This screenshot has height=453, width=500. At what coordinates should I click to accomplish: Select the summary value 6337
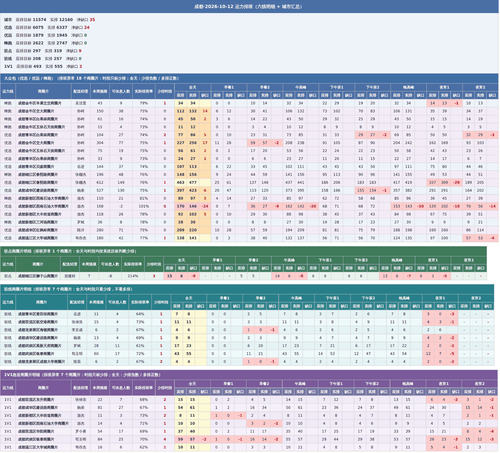pos(62,27)
